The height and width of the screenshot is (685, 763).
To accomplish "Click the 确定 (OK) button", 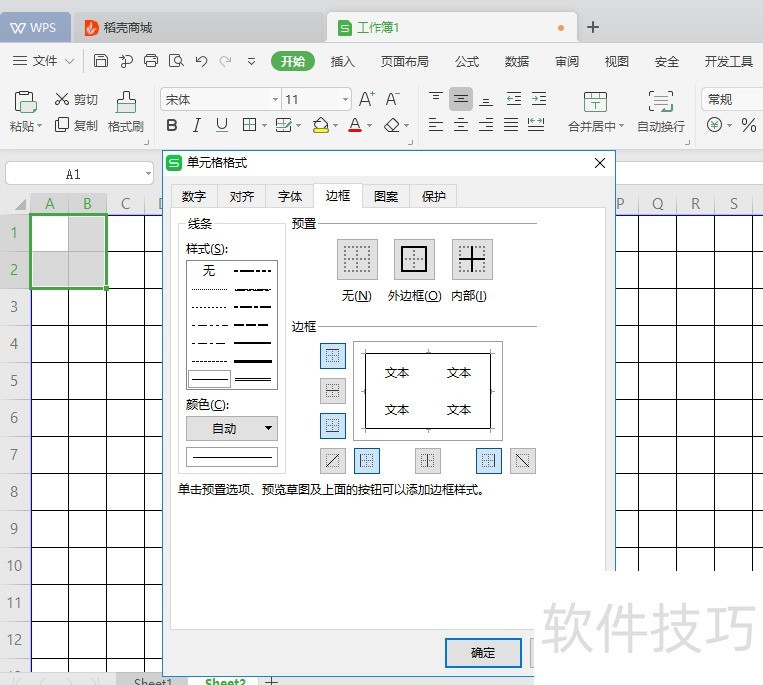I will (483, 652).
